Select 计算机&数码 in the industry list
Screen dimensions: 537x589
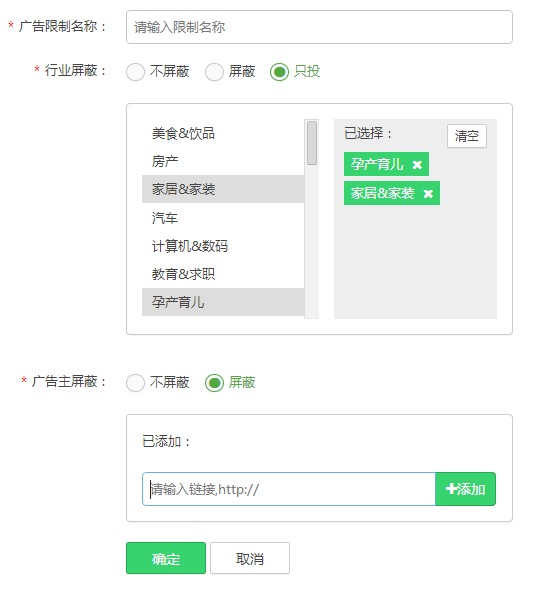(x=223, y=246)
